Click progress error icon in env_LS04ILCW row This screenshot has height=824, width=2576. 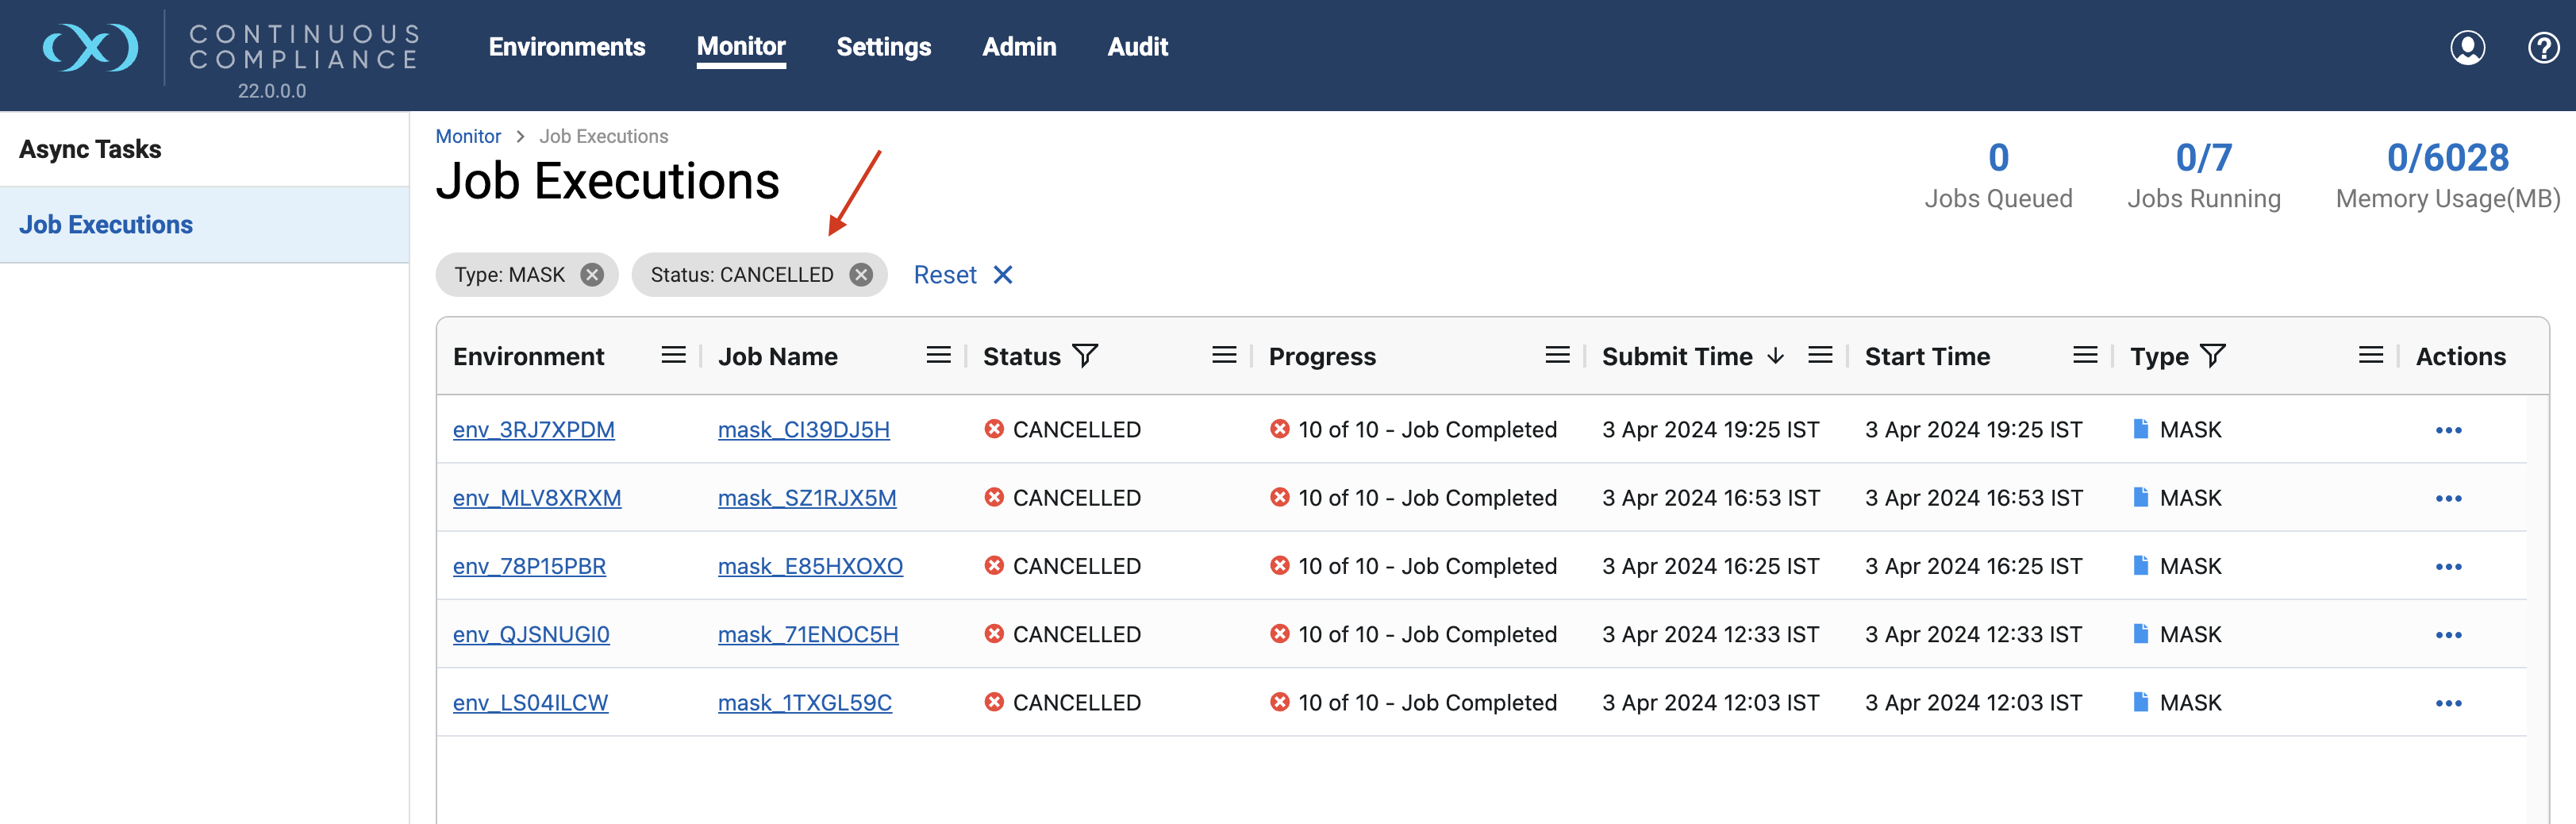coord(1280,702)
